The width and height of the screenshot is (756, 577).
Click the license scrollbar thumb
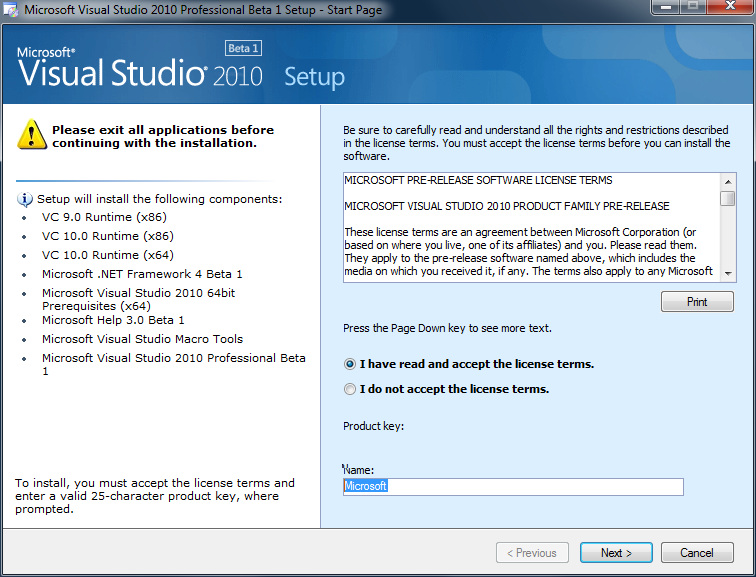(728, 199)
